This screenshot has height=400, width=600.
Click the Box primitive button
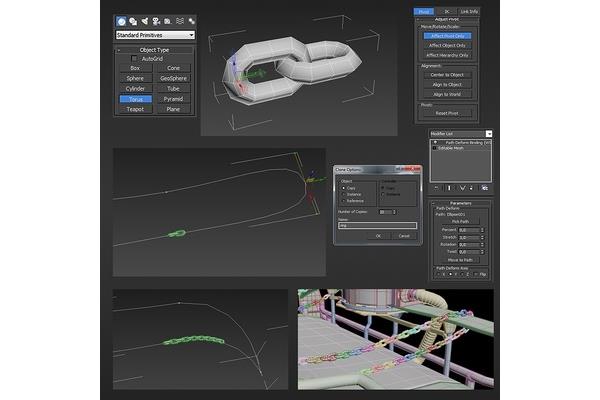[x=135, y=68]
